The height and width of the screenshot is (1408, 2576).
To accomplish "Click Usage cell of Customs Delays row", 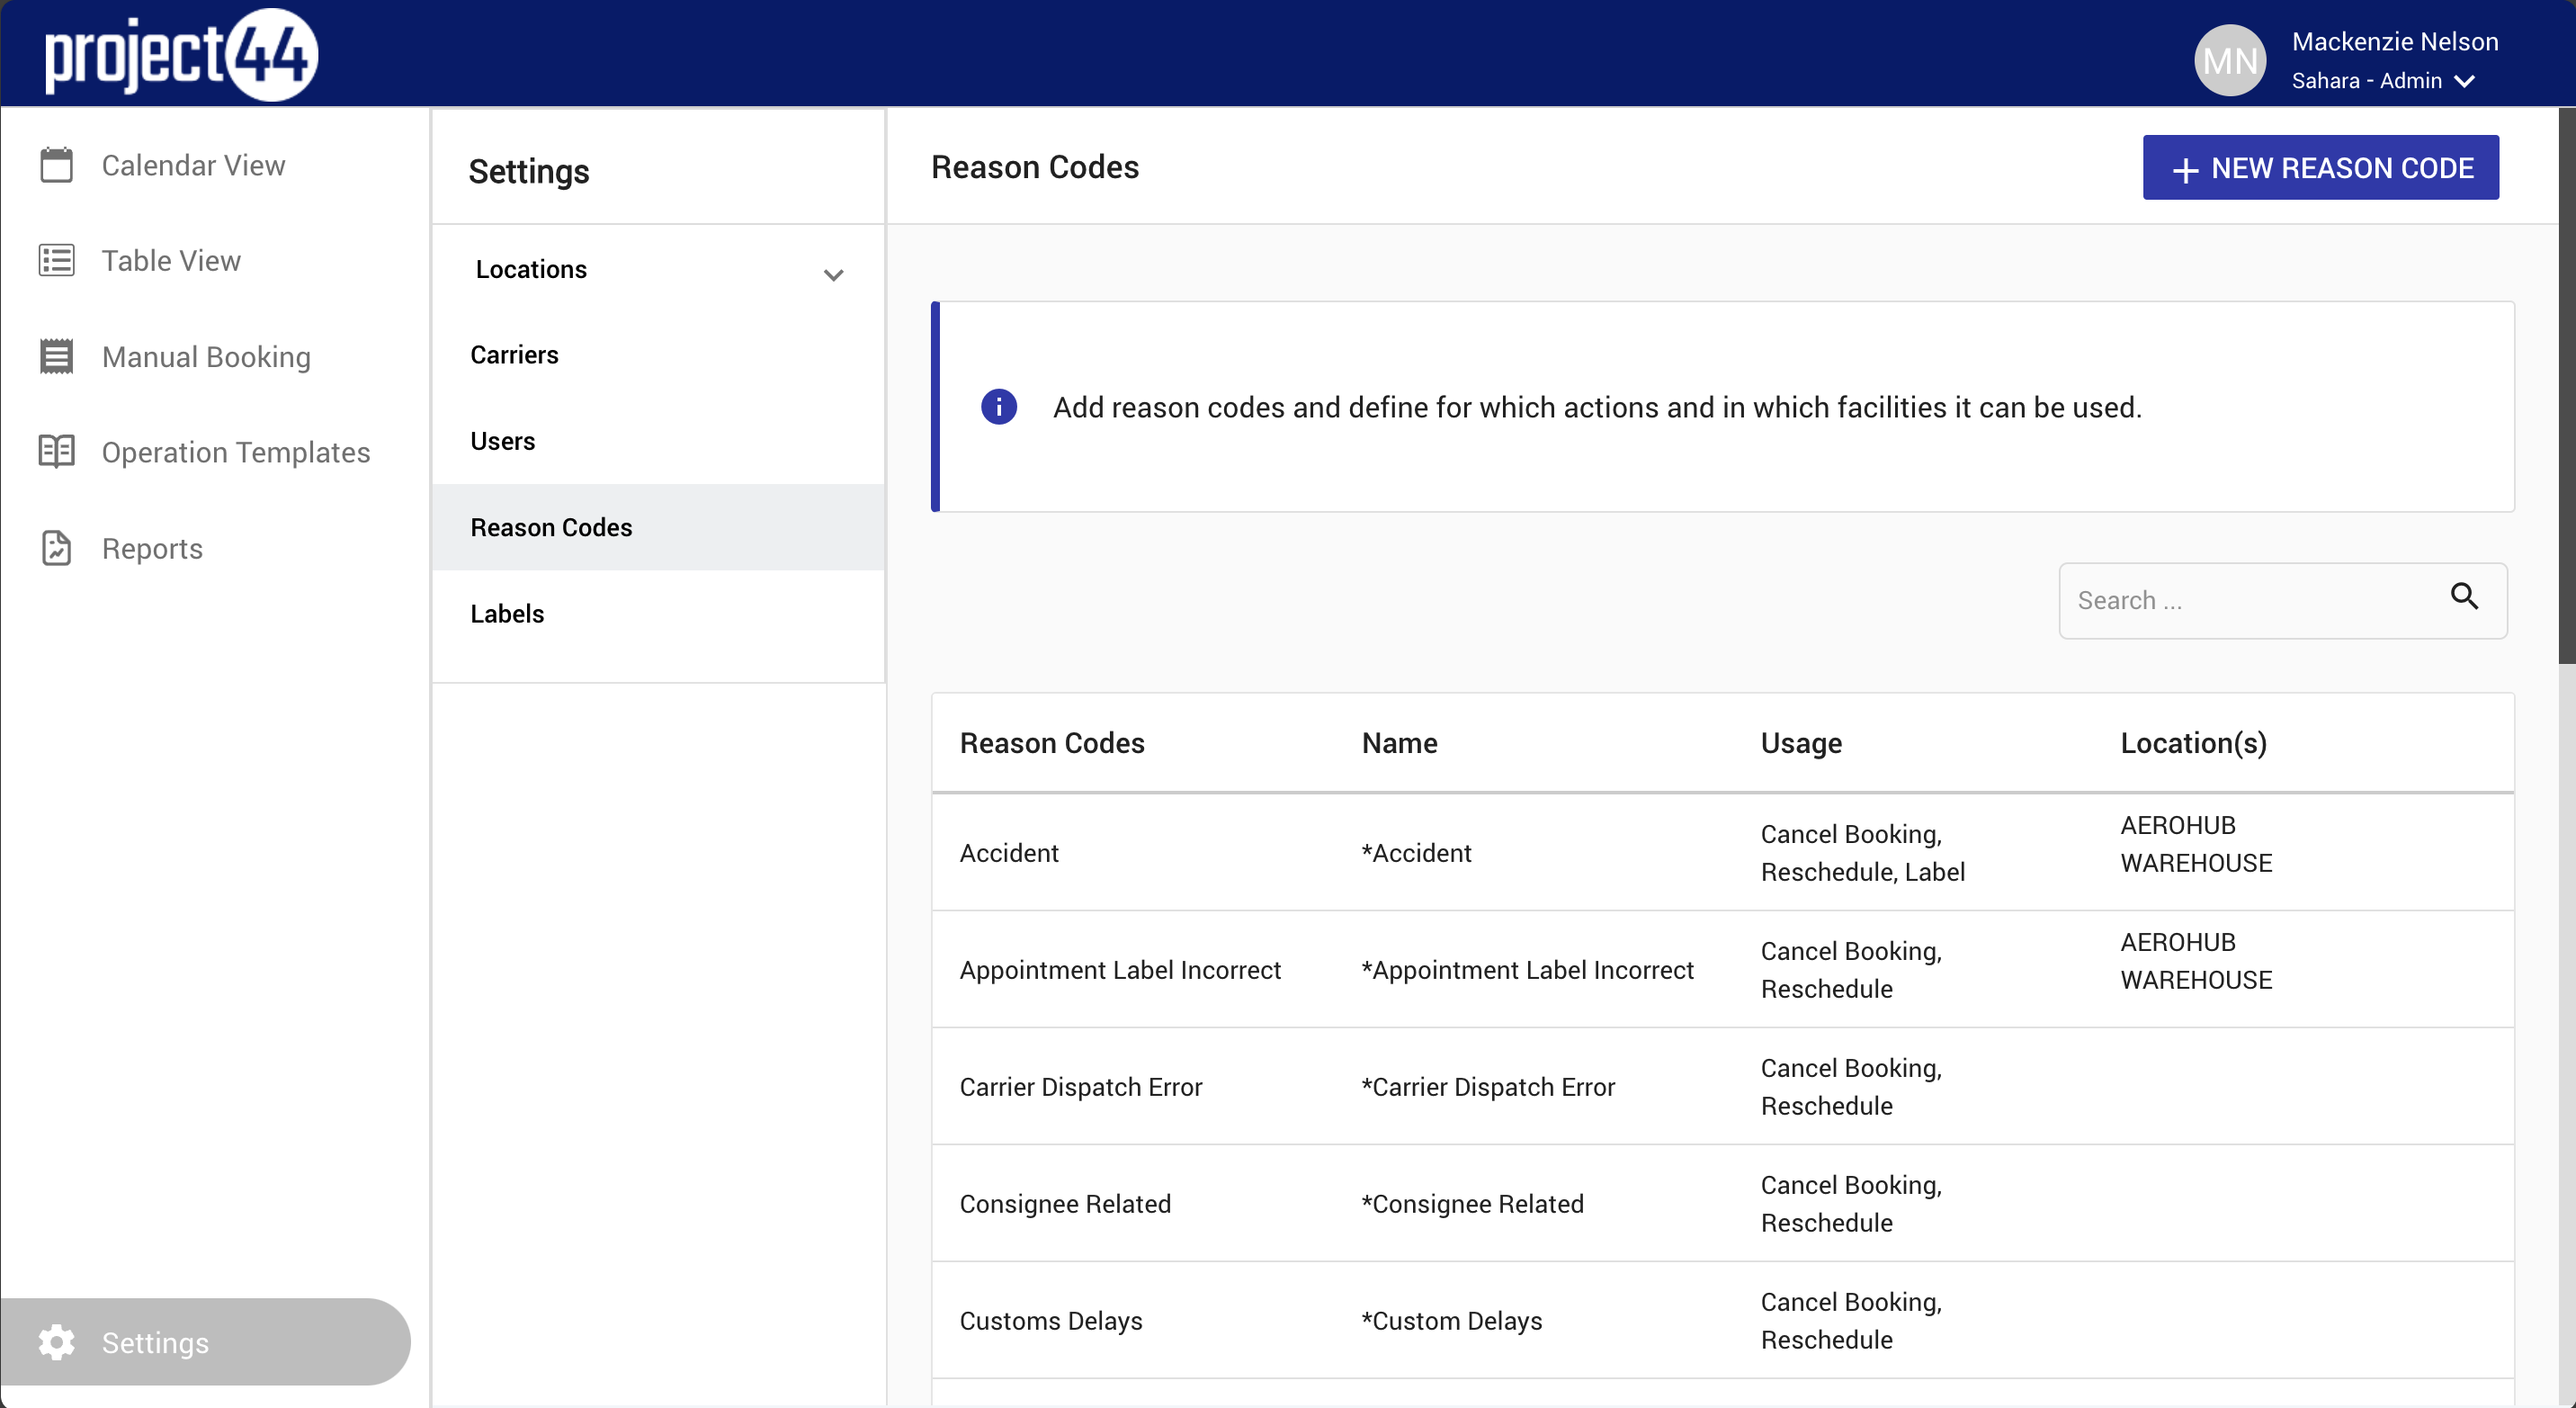I will [1851, 1321].
